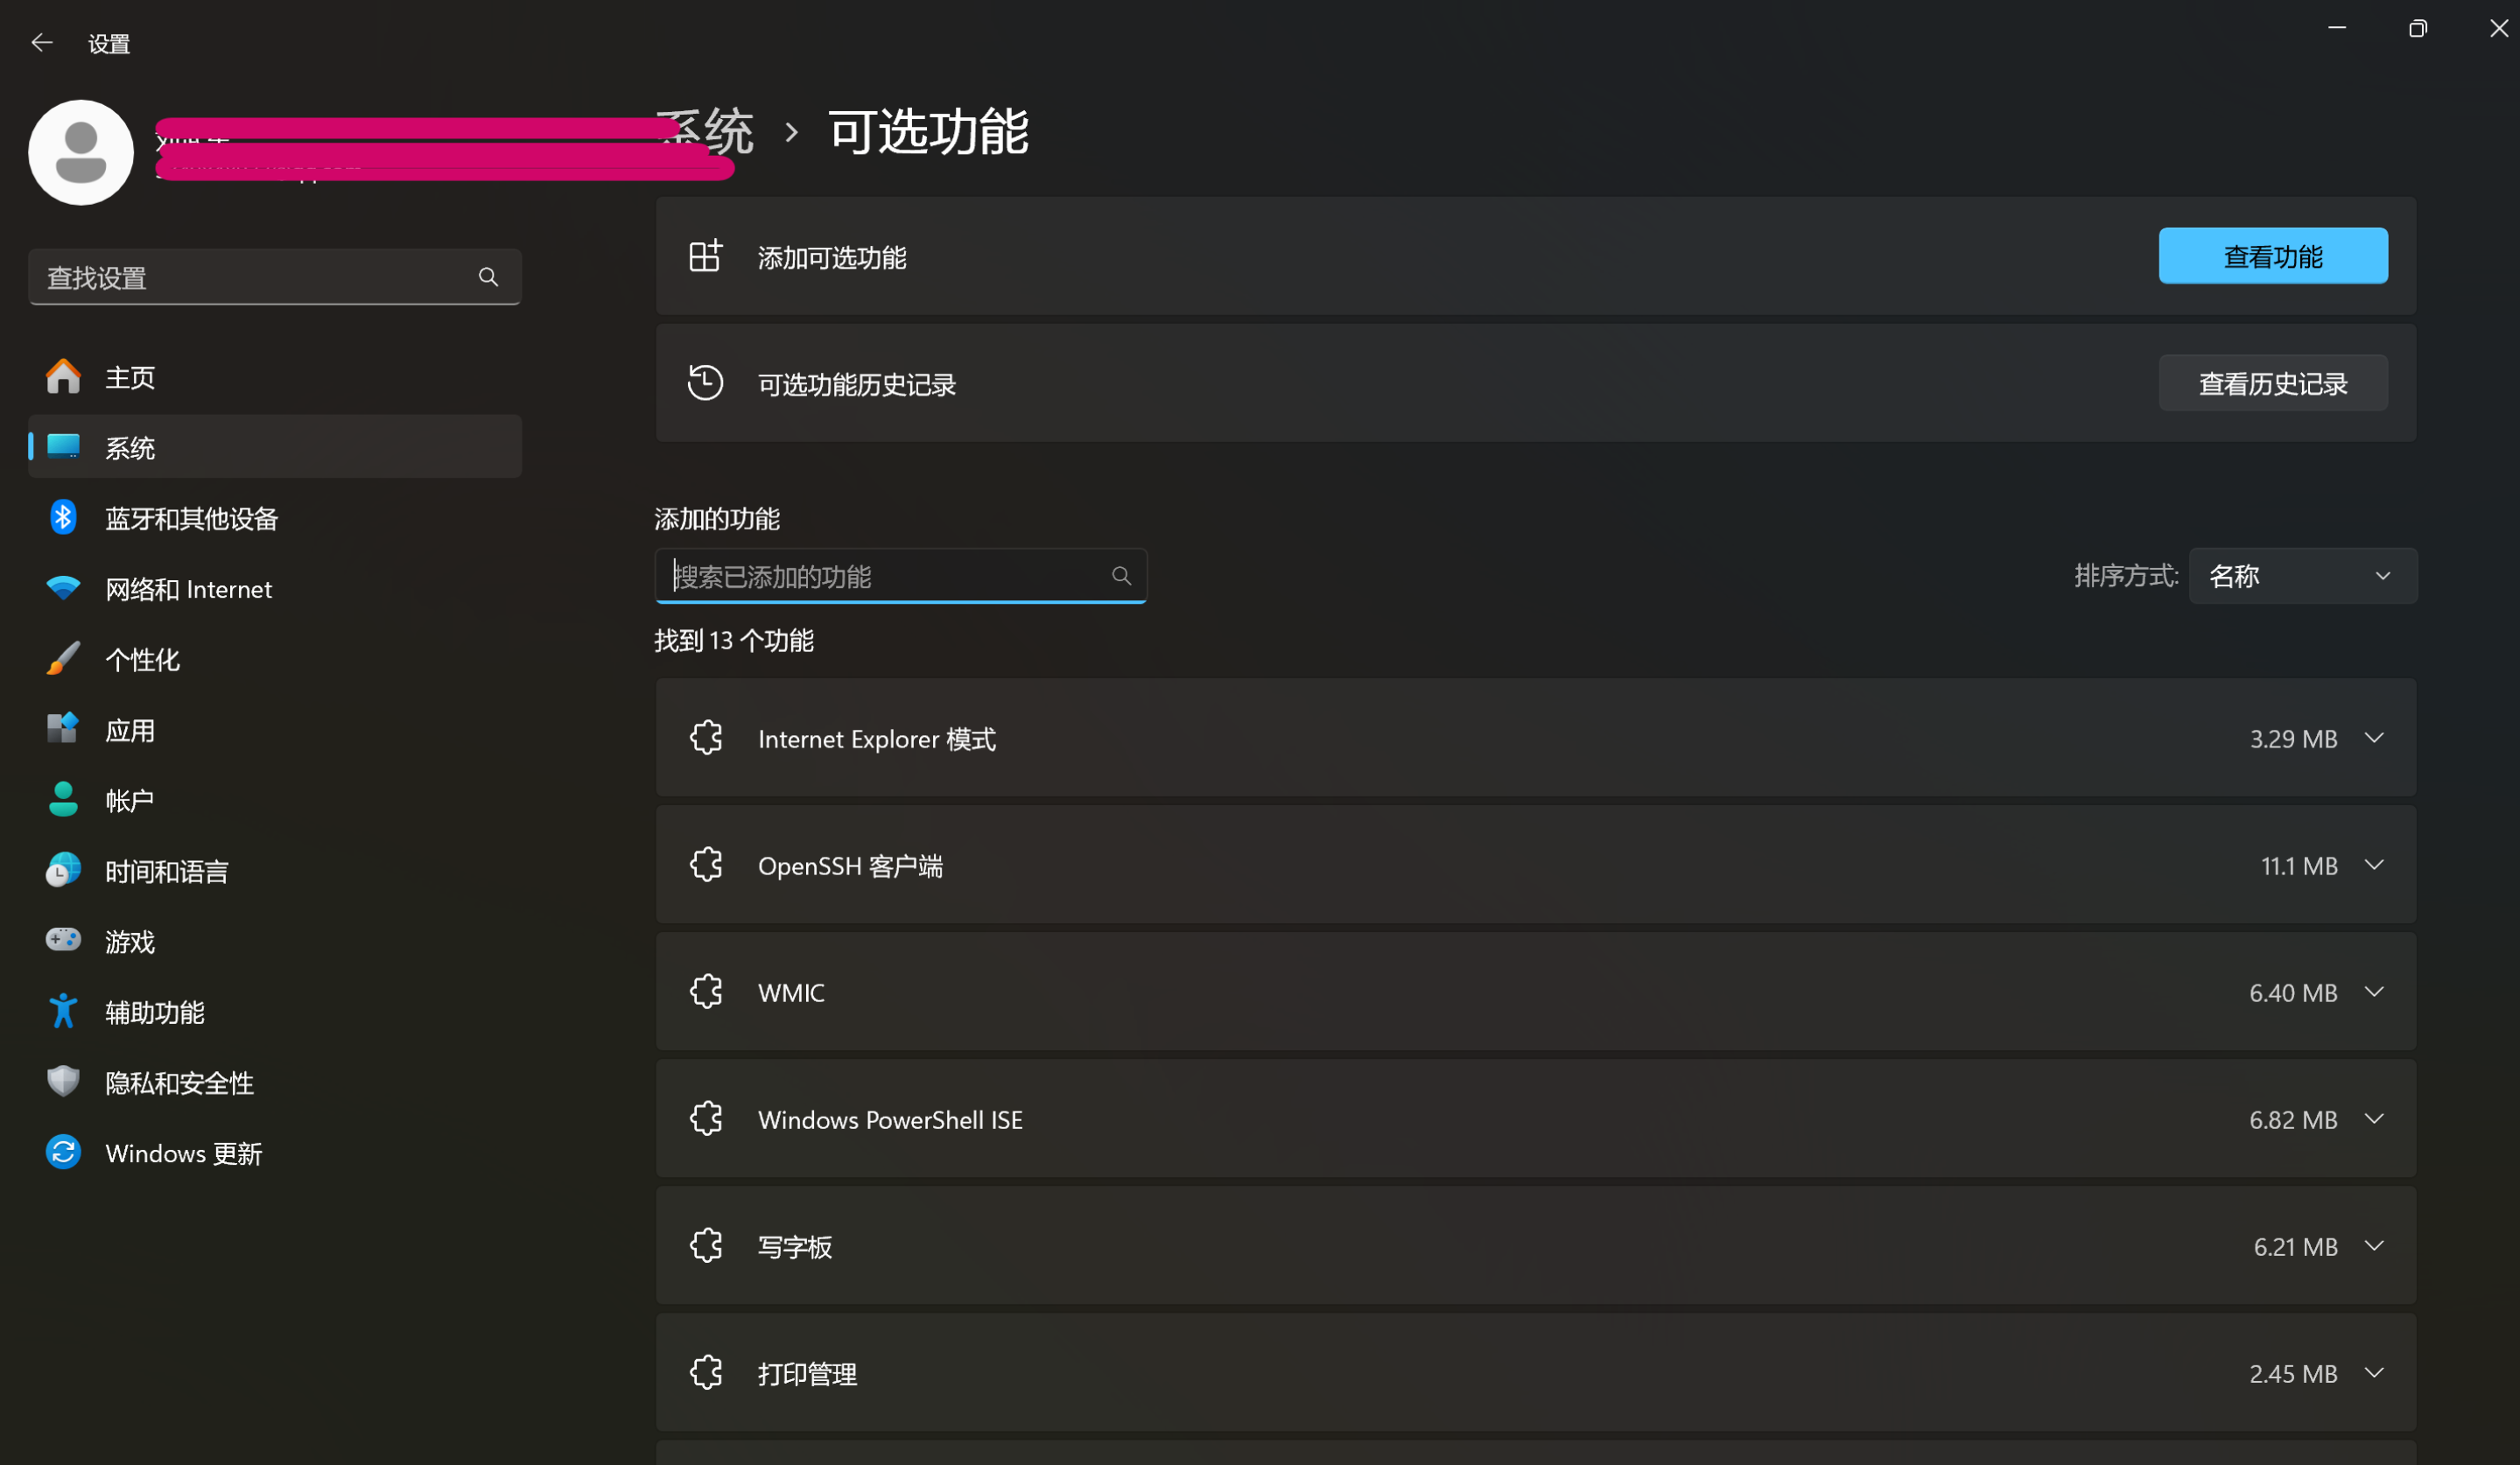Click the 查看功能 button
This screenshot has height=1465, width=2520.
(2273, 256)
